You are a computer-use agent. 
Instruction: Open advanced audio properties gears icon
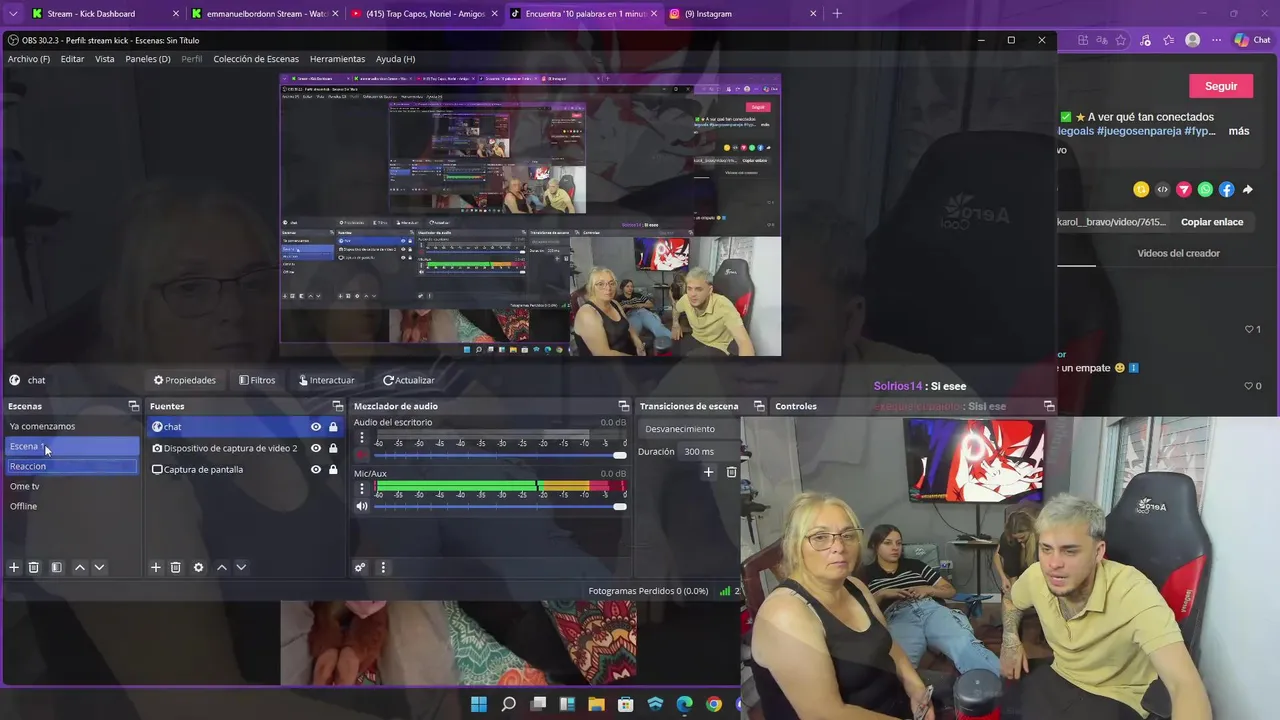pos(360,567)
